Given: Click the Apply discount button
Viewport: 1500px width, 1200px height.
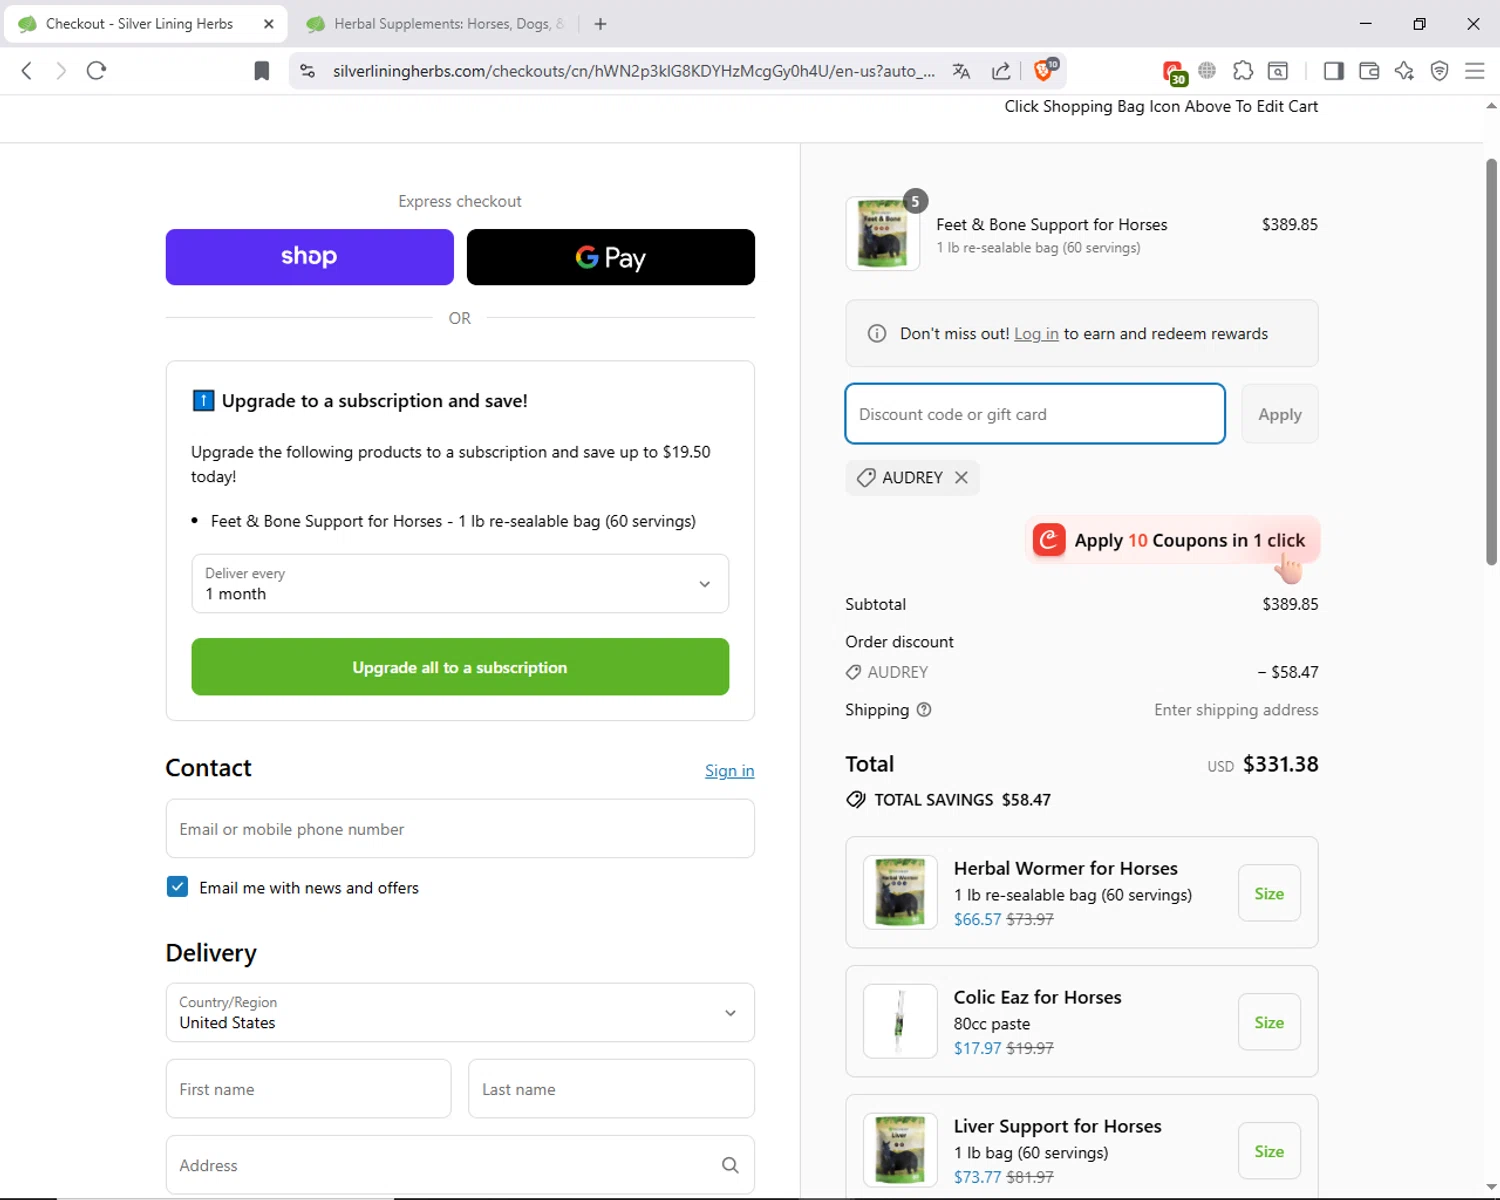Looking at the screenshot, I should [1280, 414].
